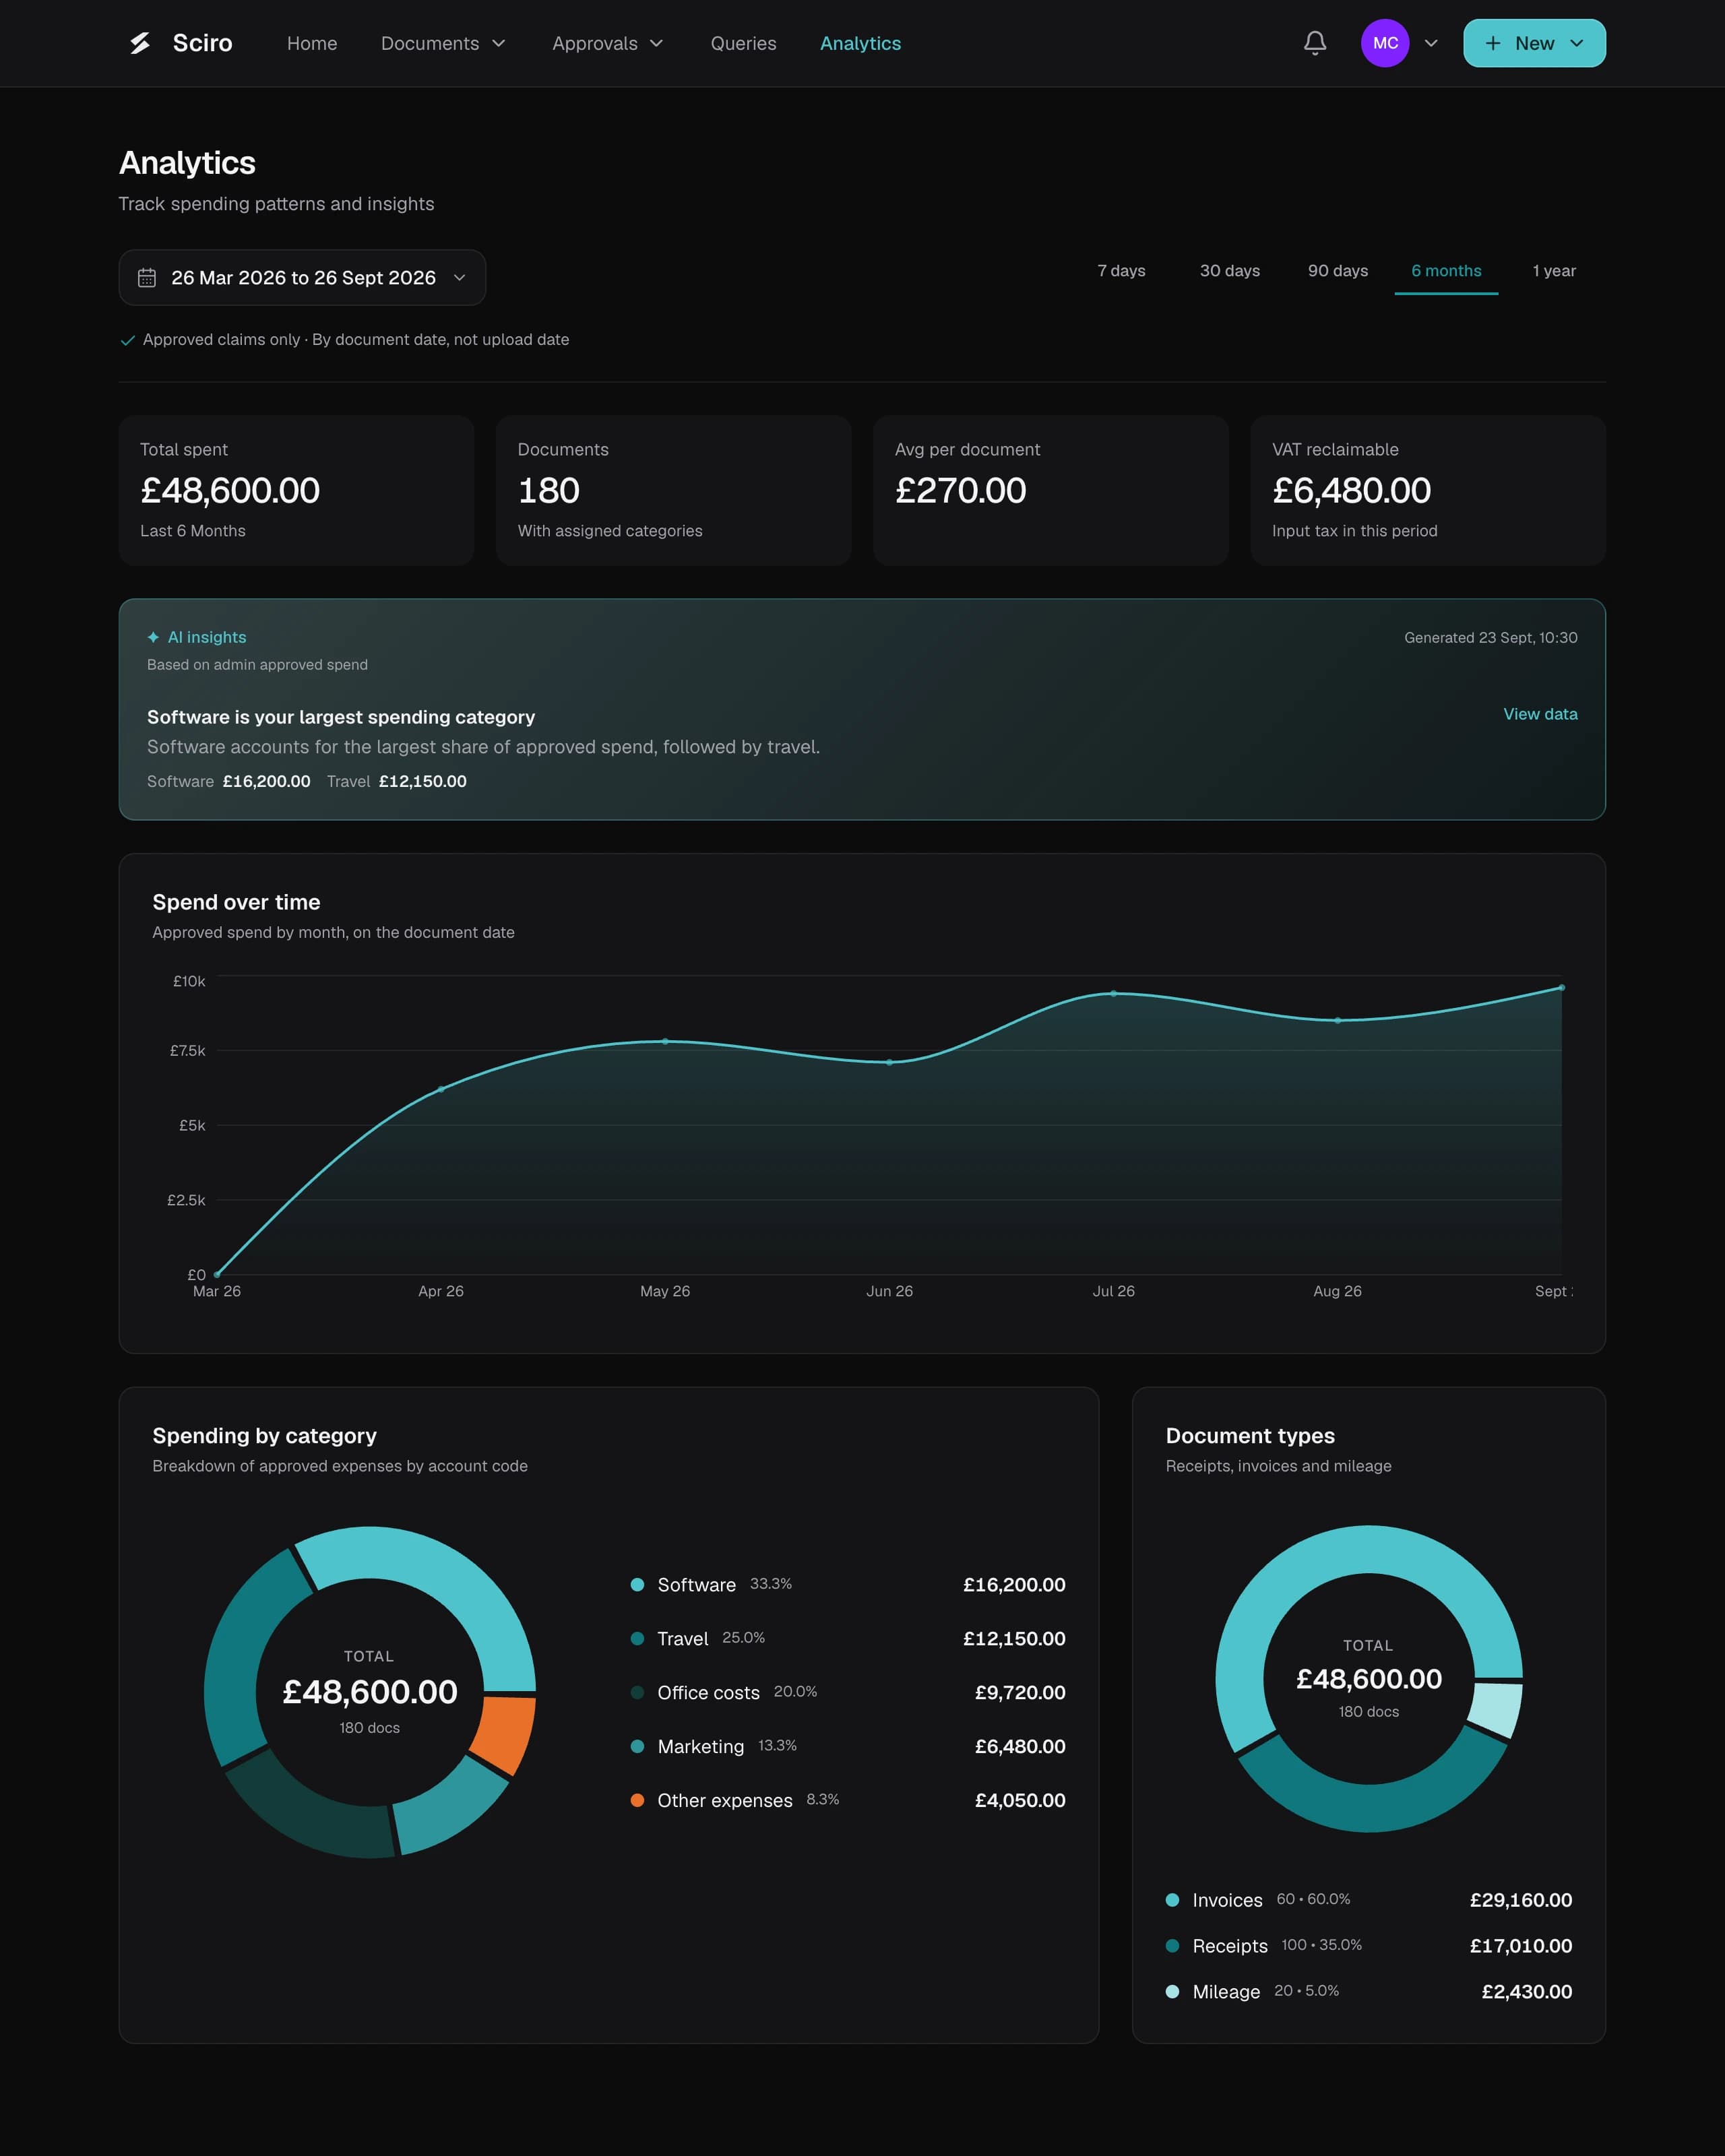The height and width of the screenshot is (2156, 1725).
Task: Open the Documents nav item
Action: (x=430, y=43)
